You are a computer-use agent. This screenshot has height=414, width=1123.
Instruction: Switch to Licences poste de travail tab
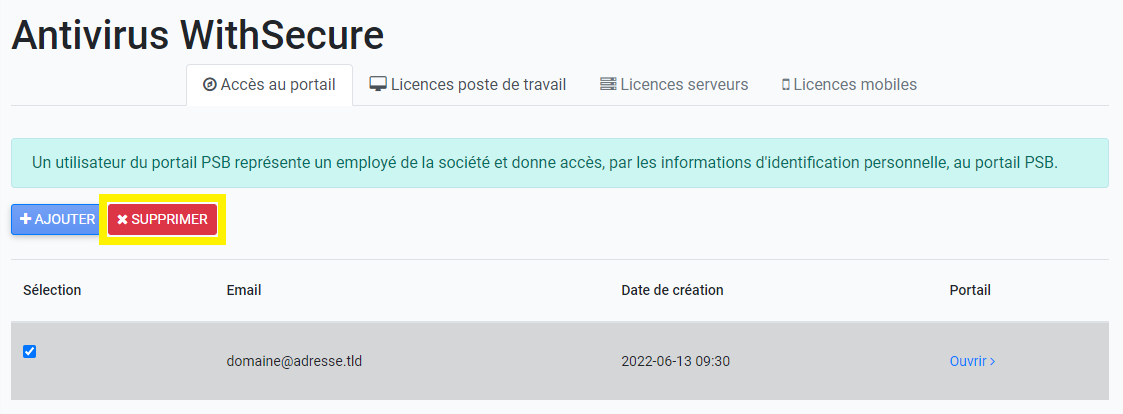point(468,85)
